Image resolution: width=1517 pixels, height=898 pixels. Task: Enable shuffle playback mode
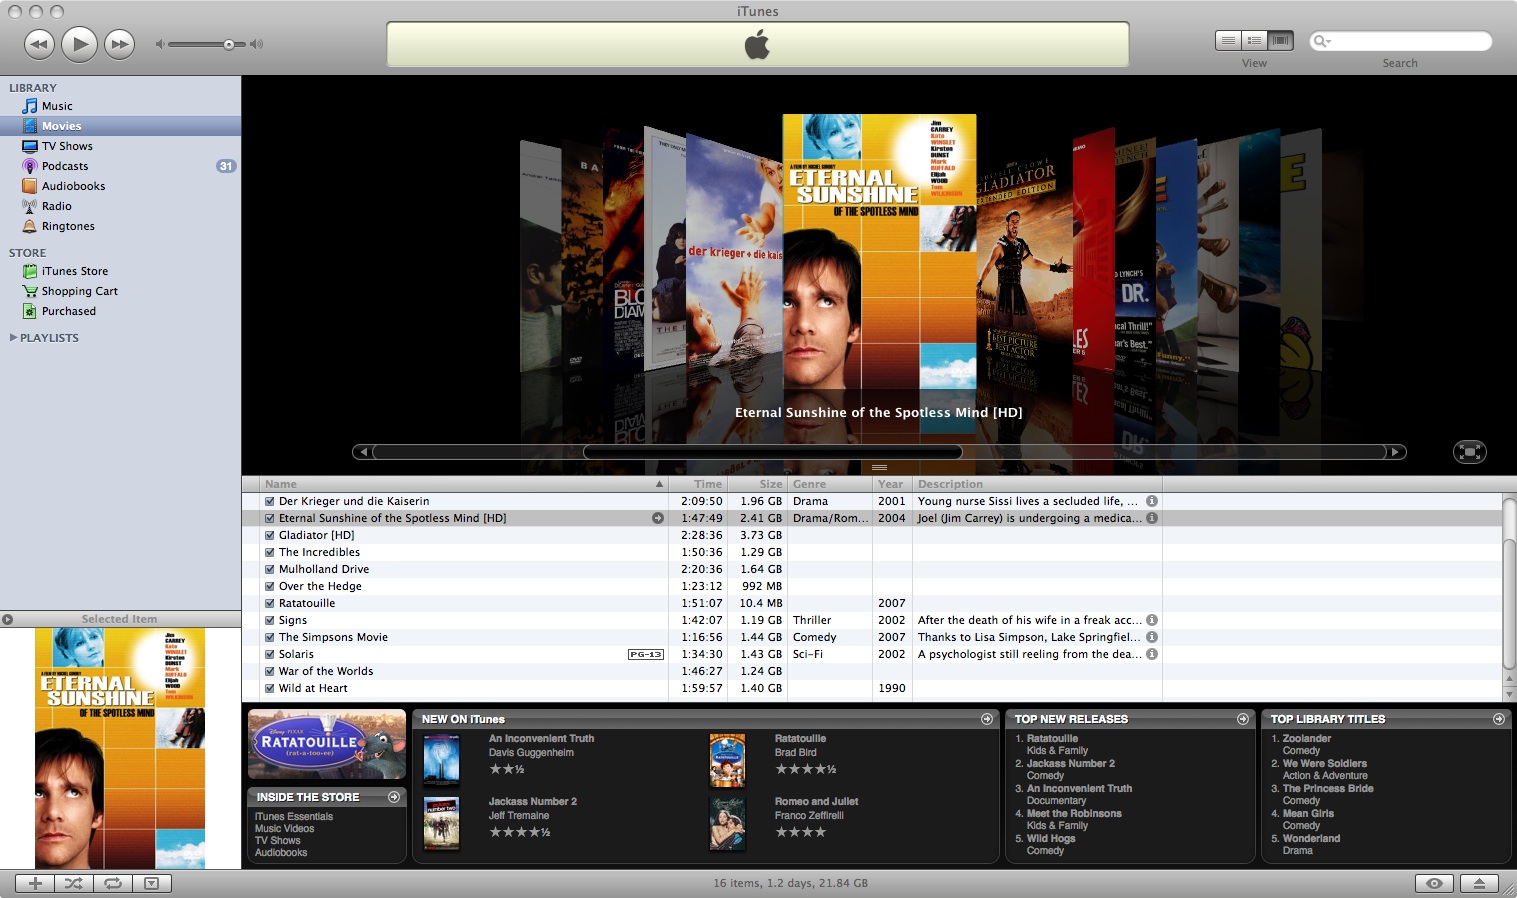coord(72,883)
